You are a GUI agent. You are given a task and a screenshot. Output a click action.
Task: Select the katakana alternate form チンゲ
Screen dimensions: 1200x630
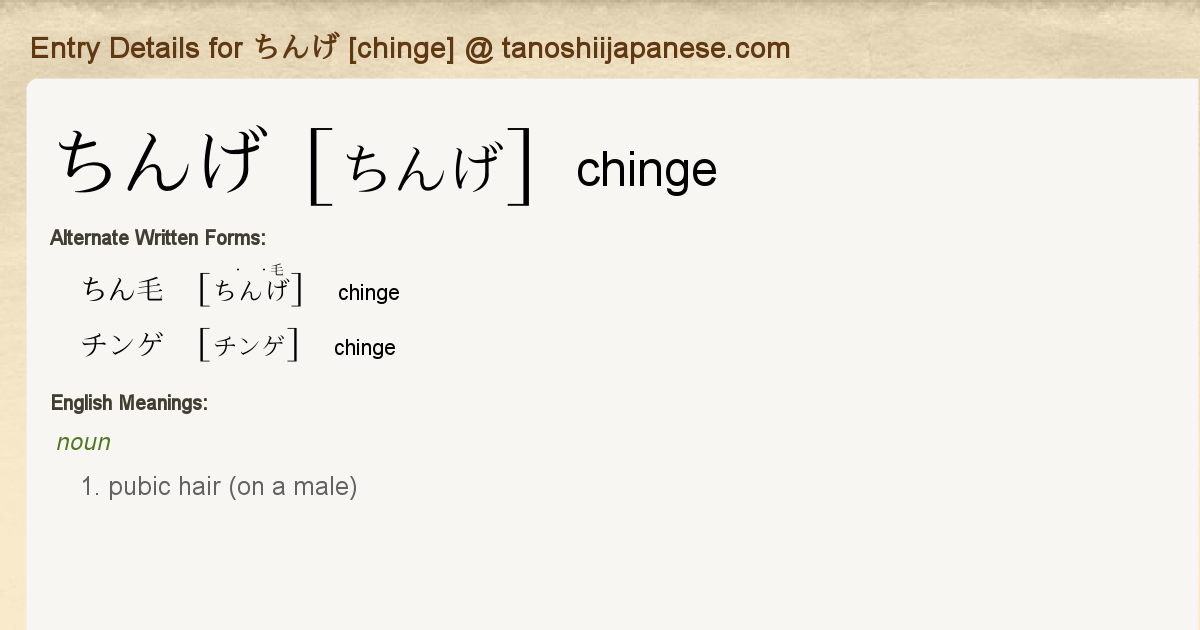[x=122, y=346]
